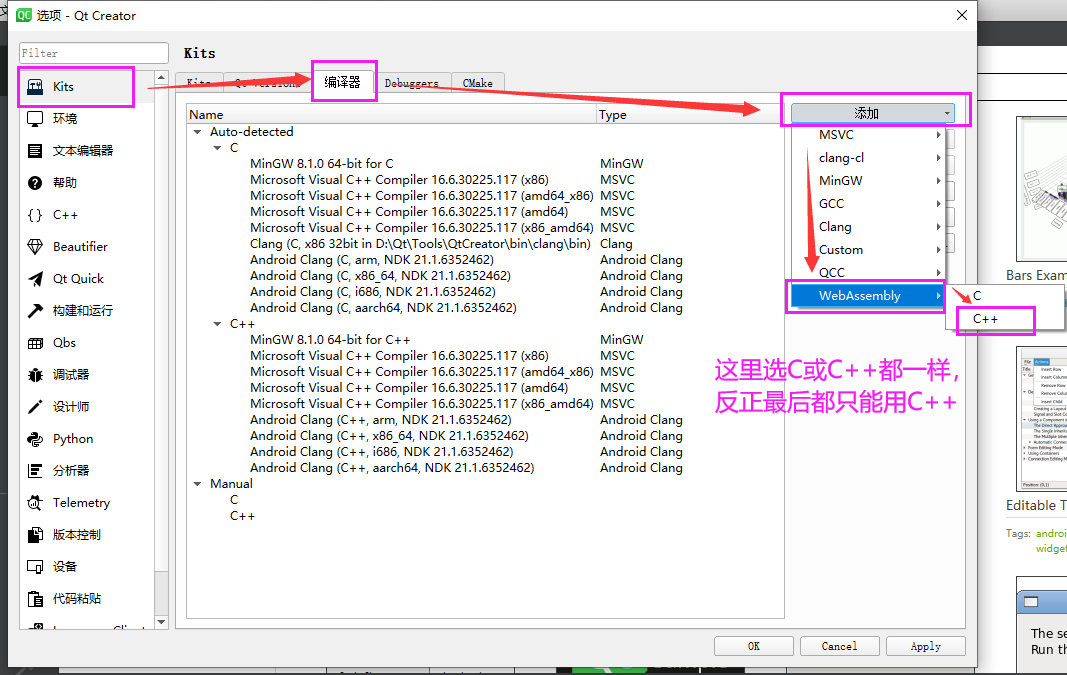Open the 调试器 settings category

pyautogui.click(x=64, y=374)
